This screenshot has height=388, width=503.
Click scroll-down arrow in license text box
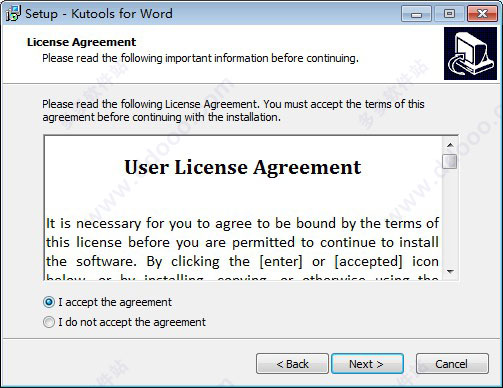click(450, 271)
